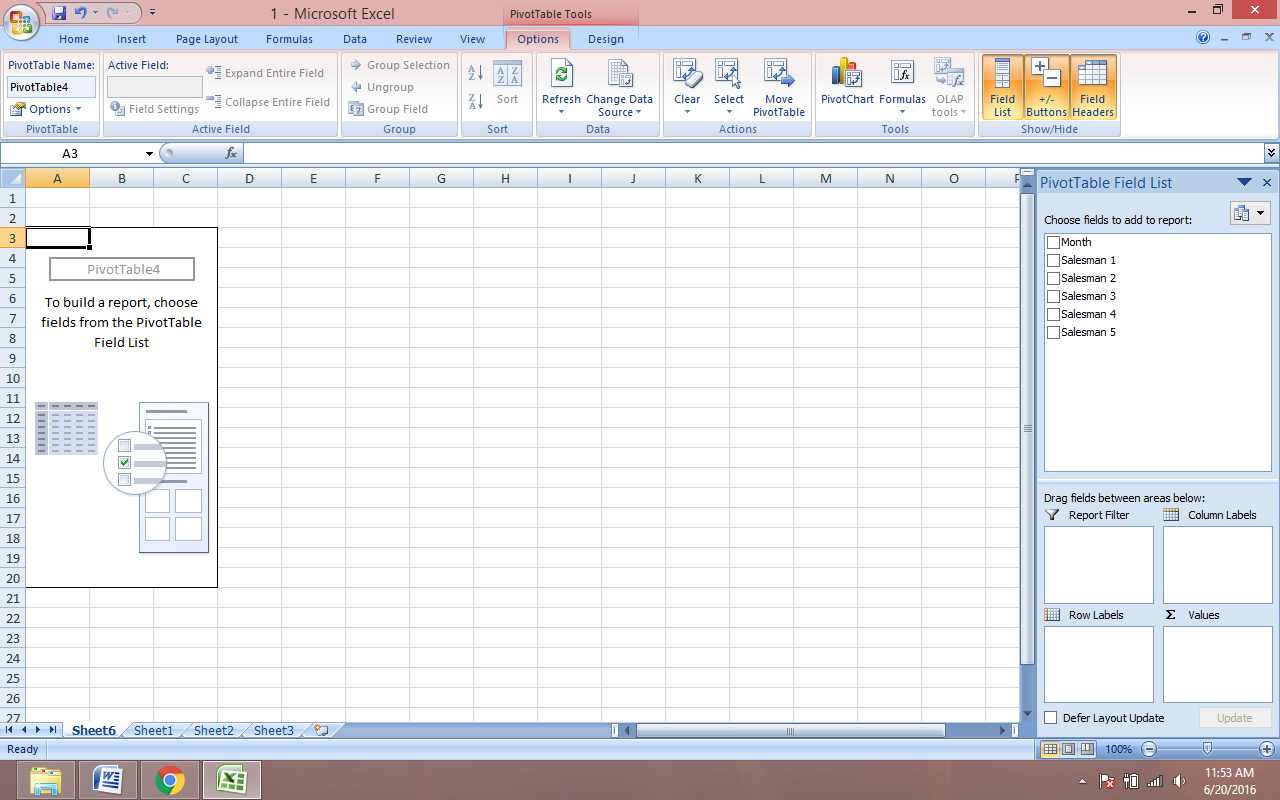
Task: Click the disabled Update button
Action: (x=1234, y=718)
